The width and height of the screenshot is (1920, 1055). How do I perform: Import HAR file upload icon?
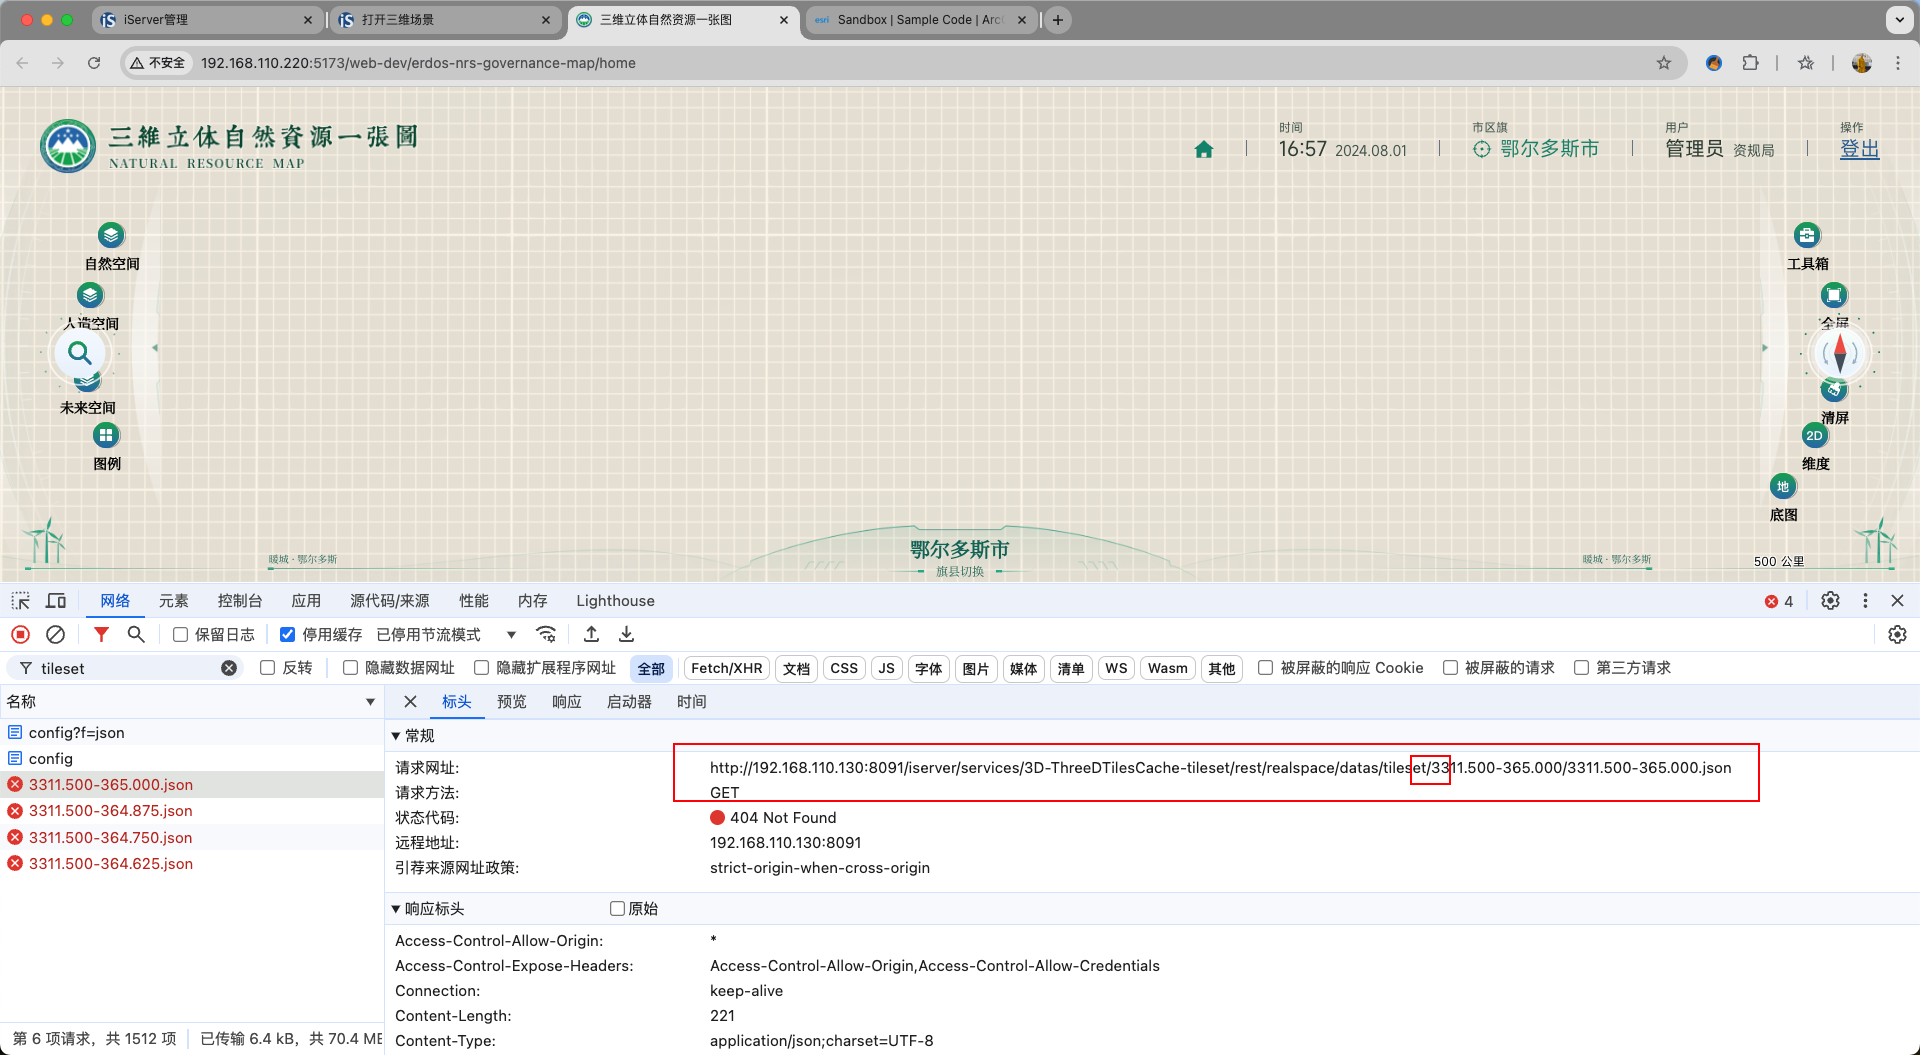point(592,635)
